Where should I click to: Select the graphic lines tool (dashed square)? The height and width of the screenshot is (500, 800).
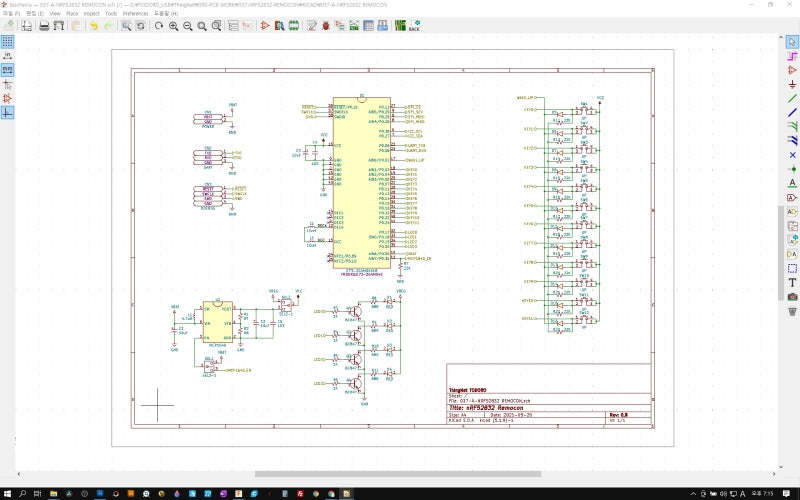[x=792, y=268]
